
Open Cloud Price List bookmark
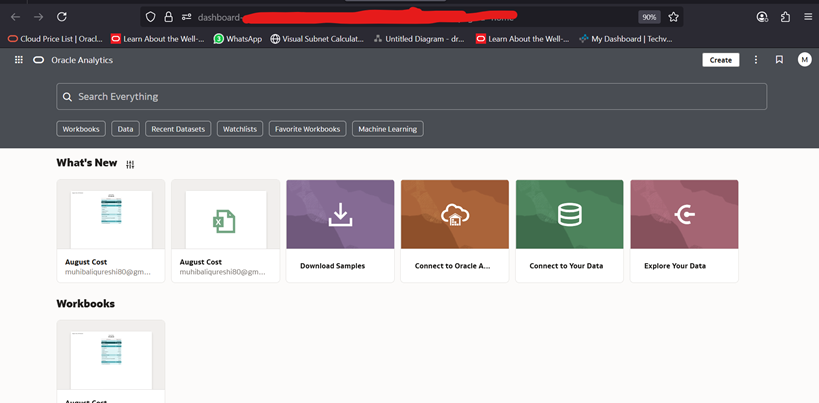click(55, 39)
